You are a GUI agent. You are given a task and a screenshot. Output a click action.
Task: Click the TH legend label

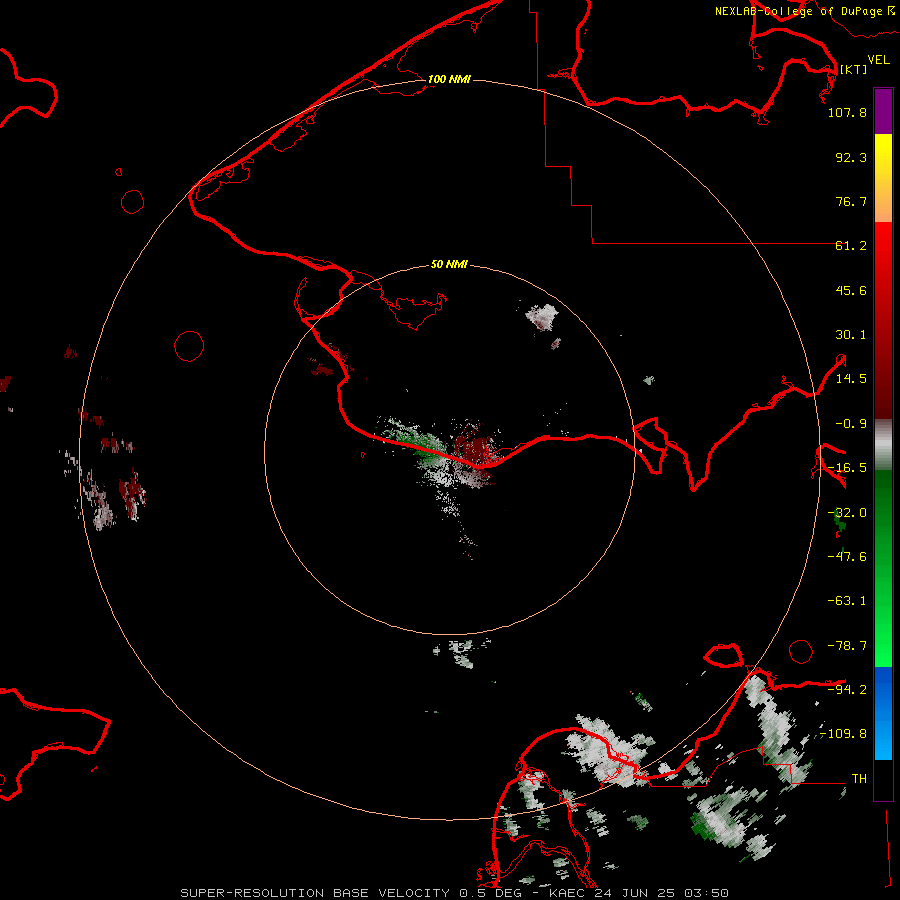click(859, 778)
